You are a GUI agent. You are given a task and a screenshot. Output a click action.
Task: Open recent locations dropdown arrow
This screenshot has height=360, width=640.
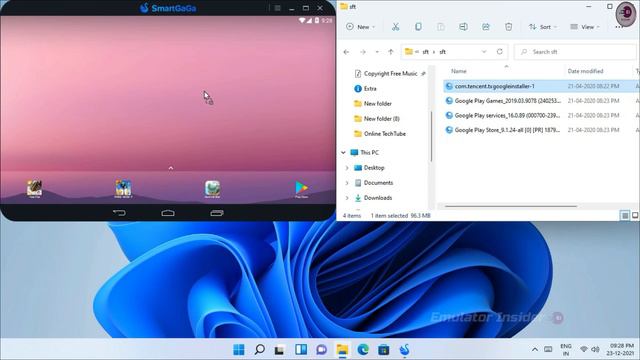point(377,52)
